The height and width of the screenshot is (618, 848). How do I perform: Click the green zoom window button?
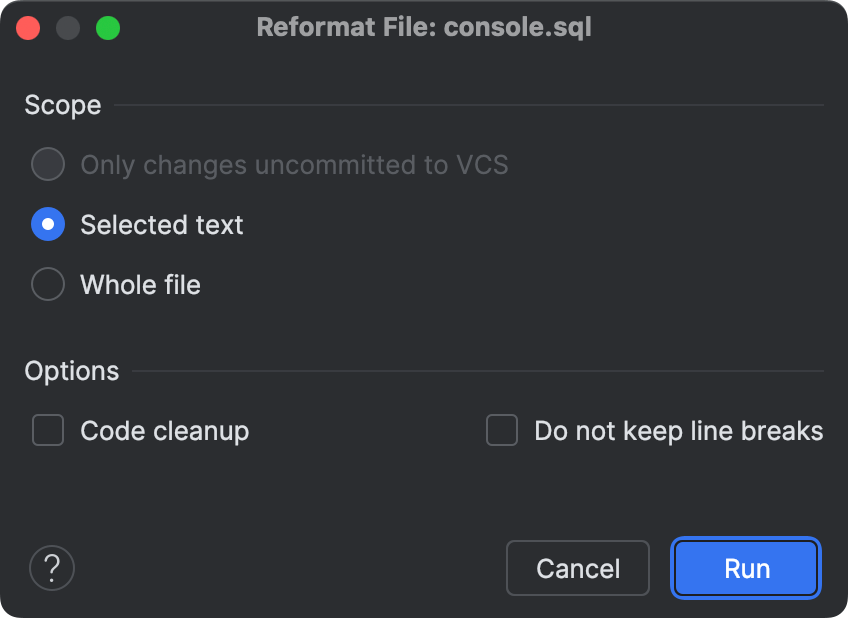coord(108,28)
